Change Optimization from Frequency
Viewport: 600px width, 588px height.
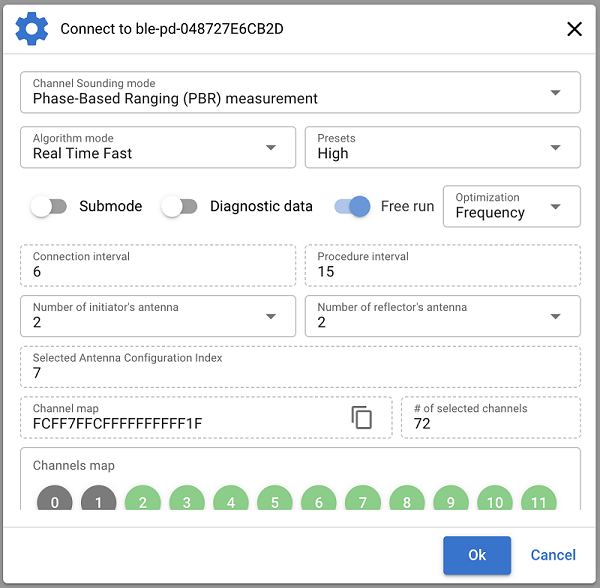[x=511, y=206]
